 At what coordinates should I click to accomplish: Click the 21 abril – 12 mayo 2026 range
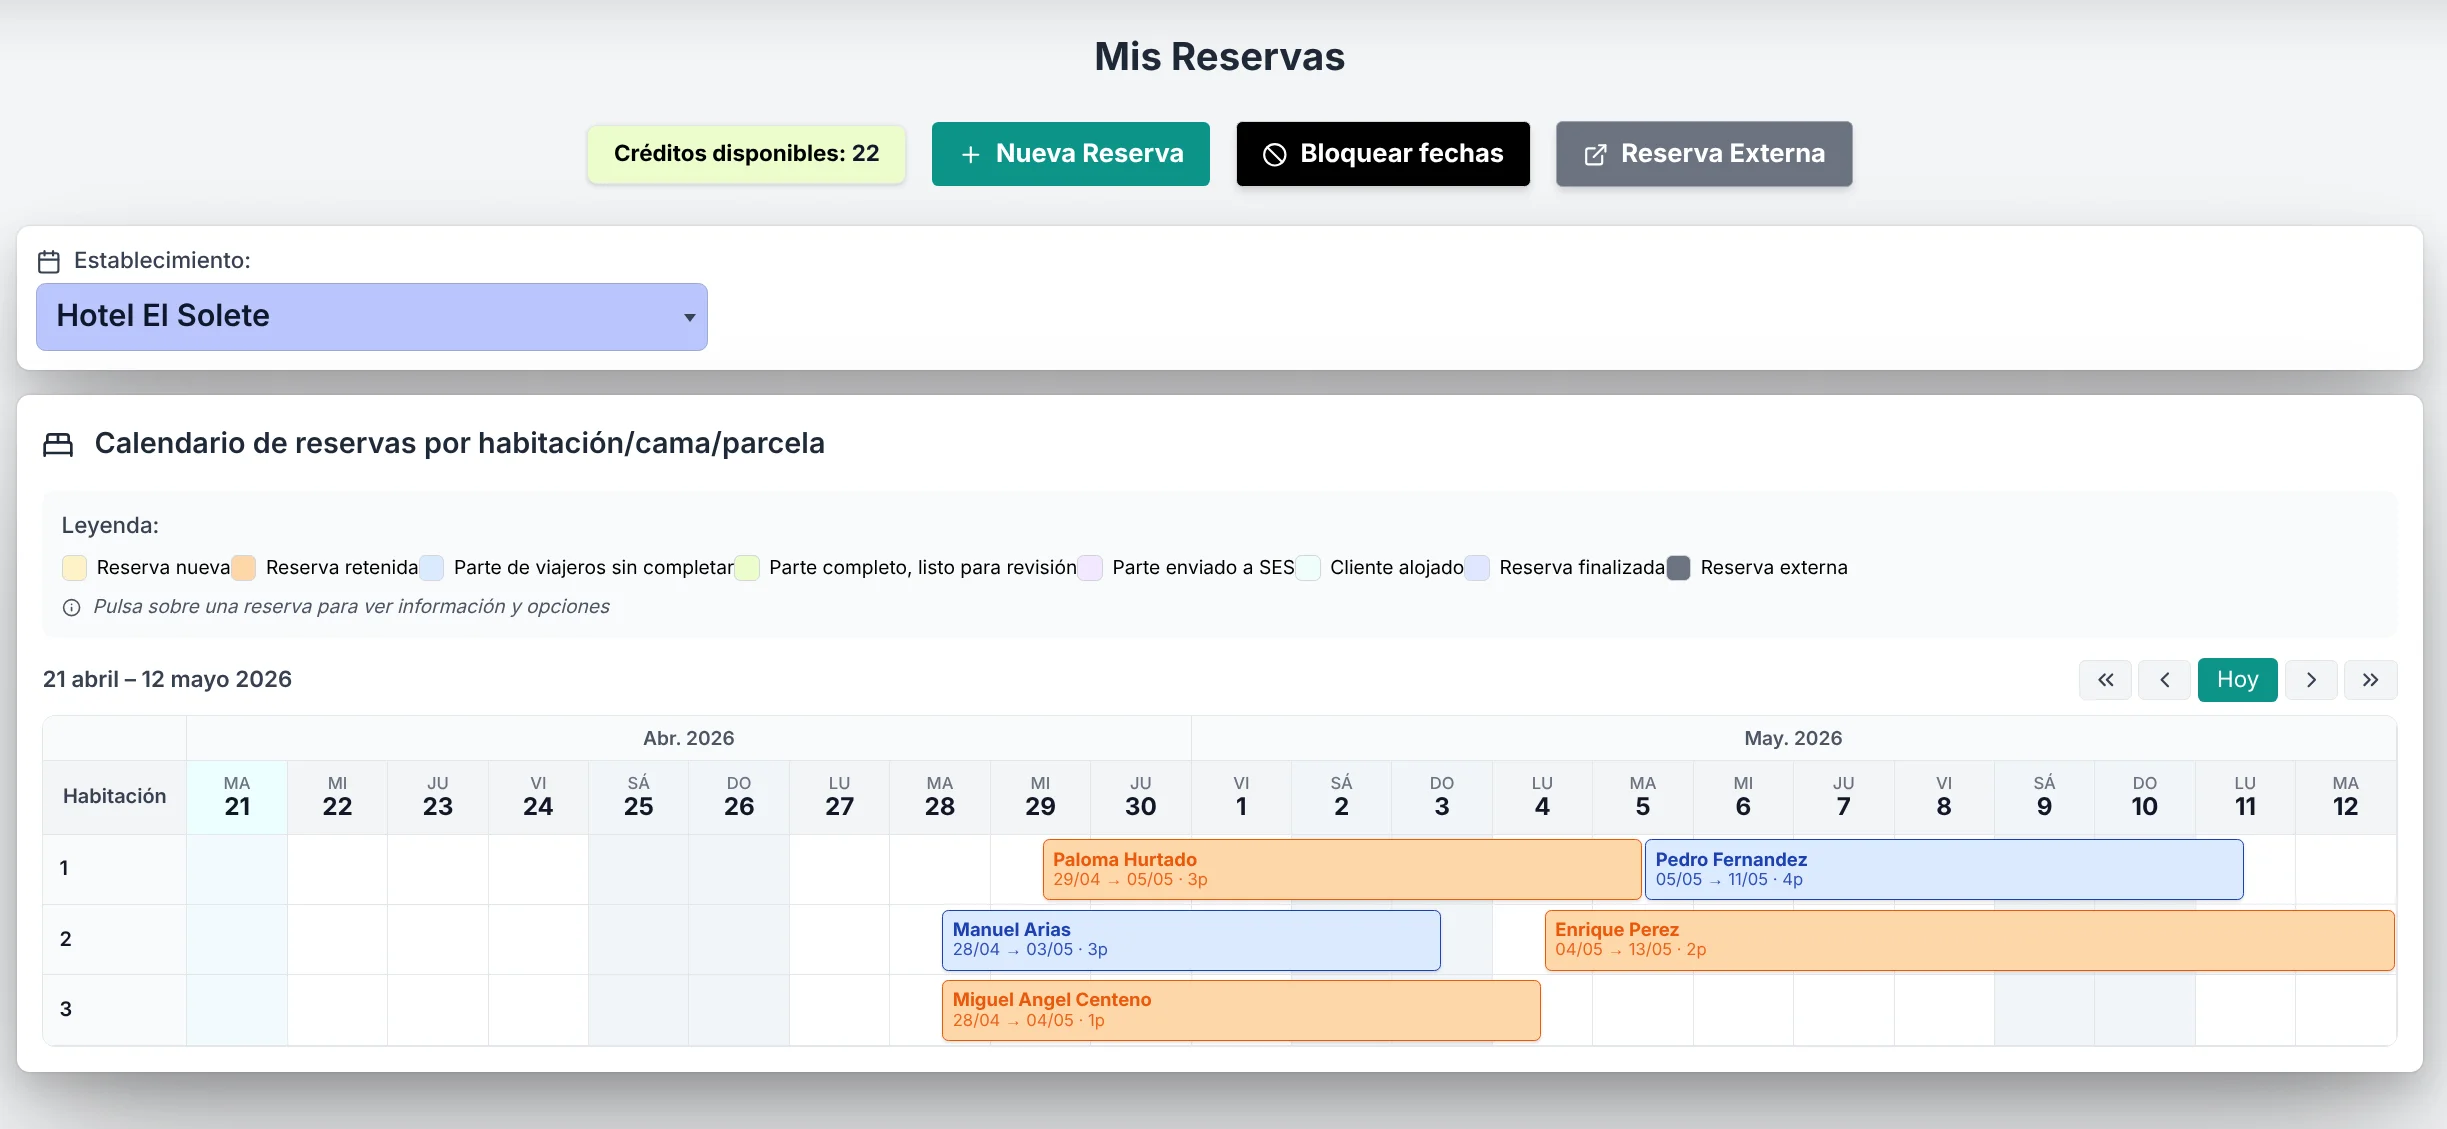[x=167, y=680]
